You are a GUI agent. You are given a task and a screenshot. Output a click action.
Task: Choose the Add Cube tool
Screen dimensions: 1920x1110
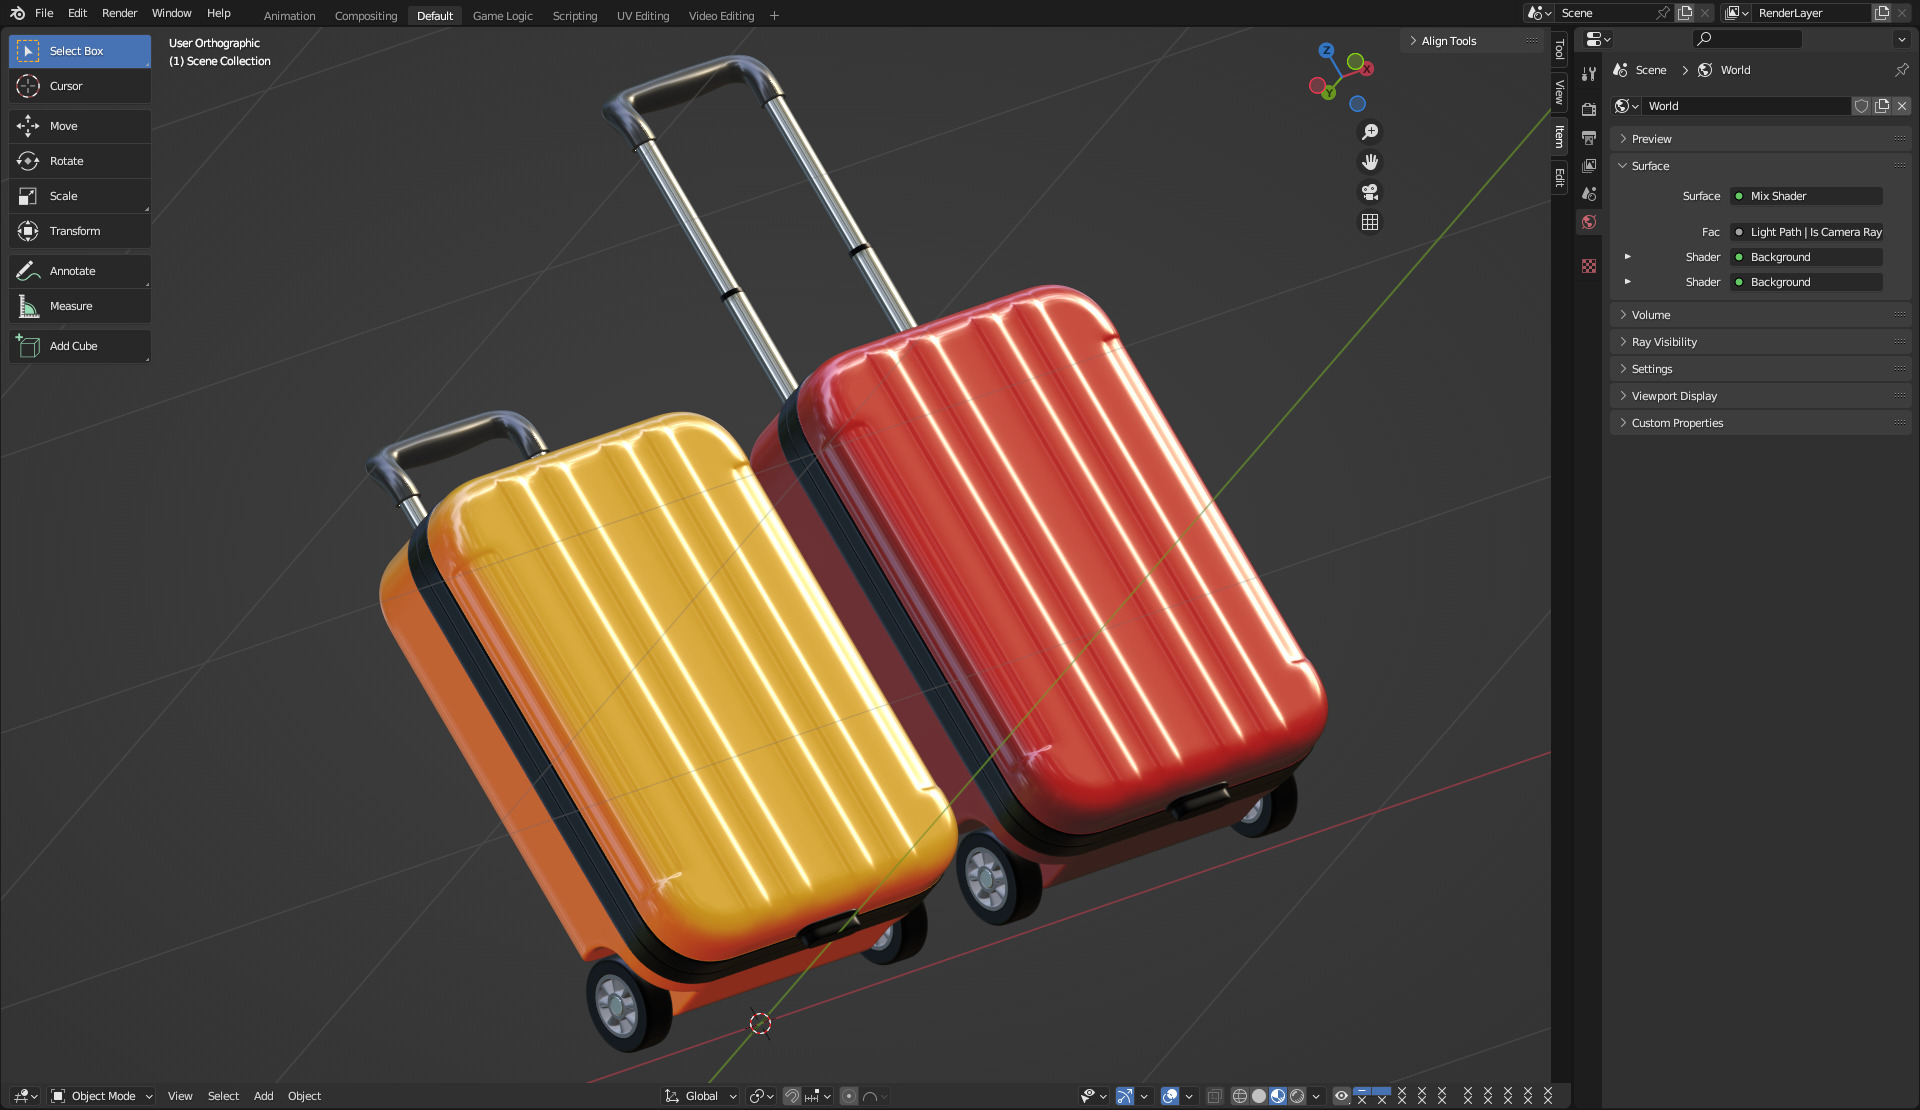click(x=80, y=346)
